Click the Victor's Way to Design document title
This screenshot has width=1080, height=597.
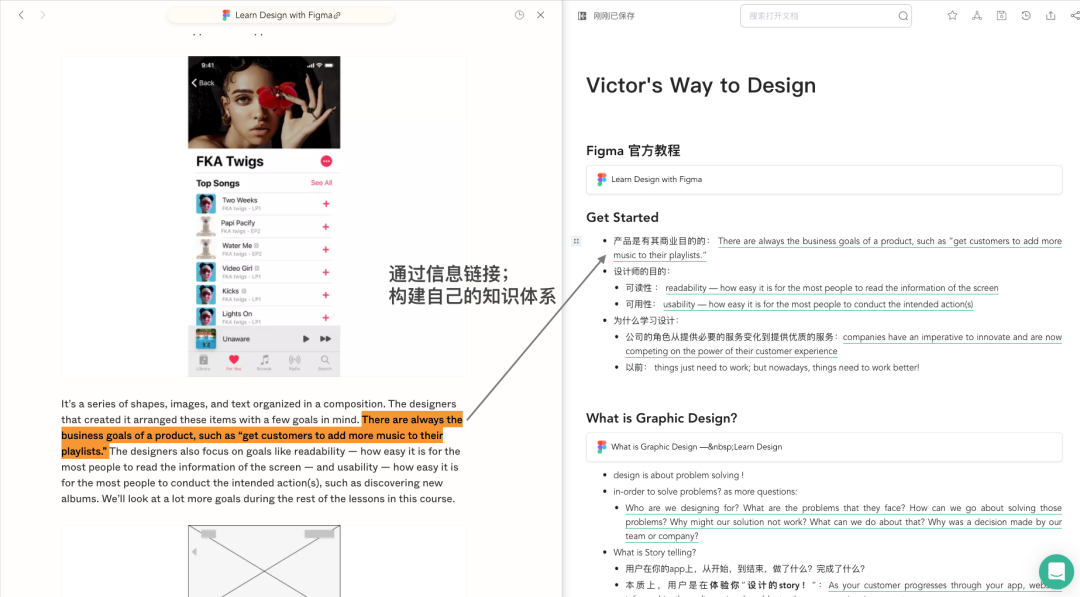(x=700, y=85)
